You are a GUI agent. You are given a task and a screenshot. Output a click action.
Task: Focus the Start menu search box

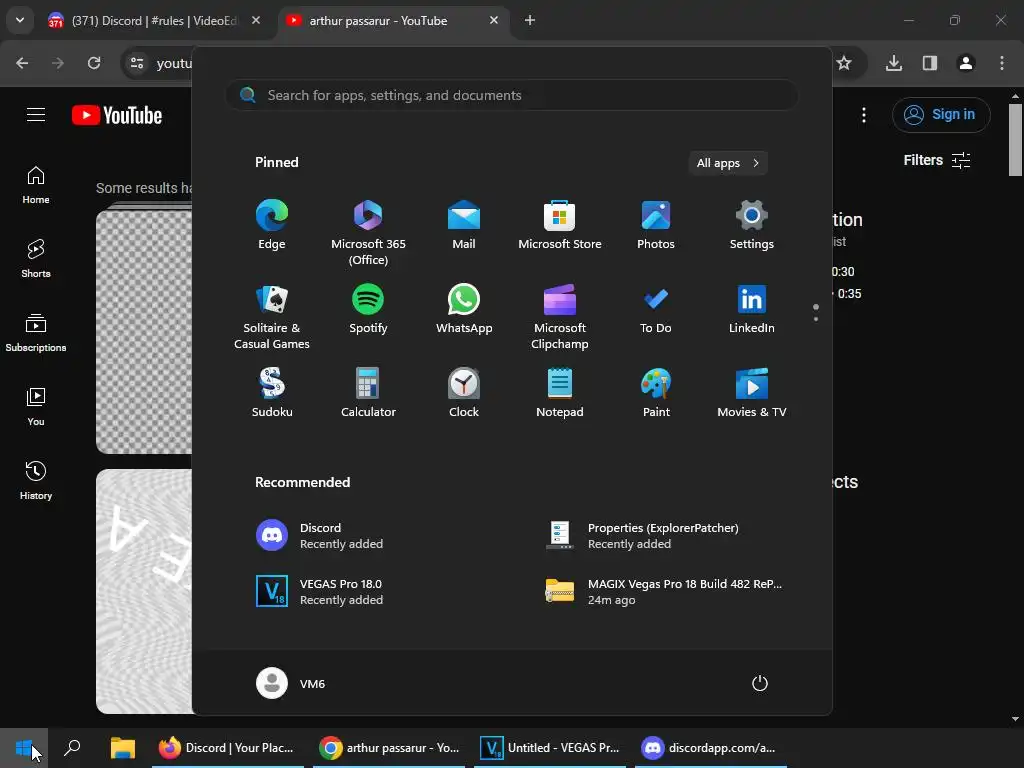512,95
